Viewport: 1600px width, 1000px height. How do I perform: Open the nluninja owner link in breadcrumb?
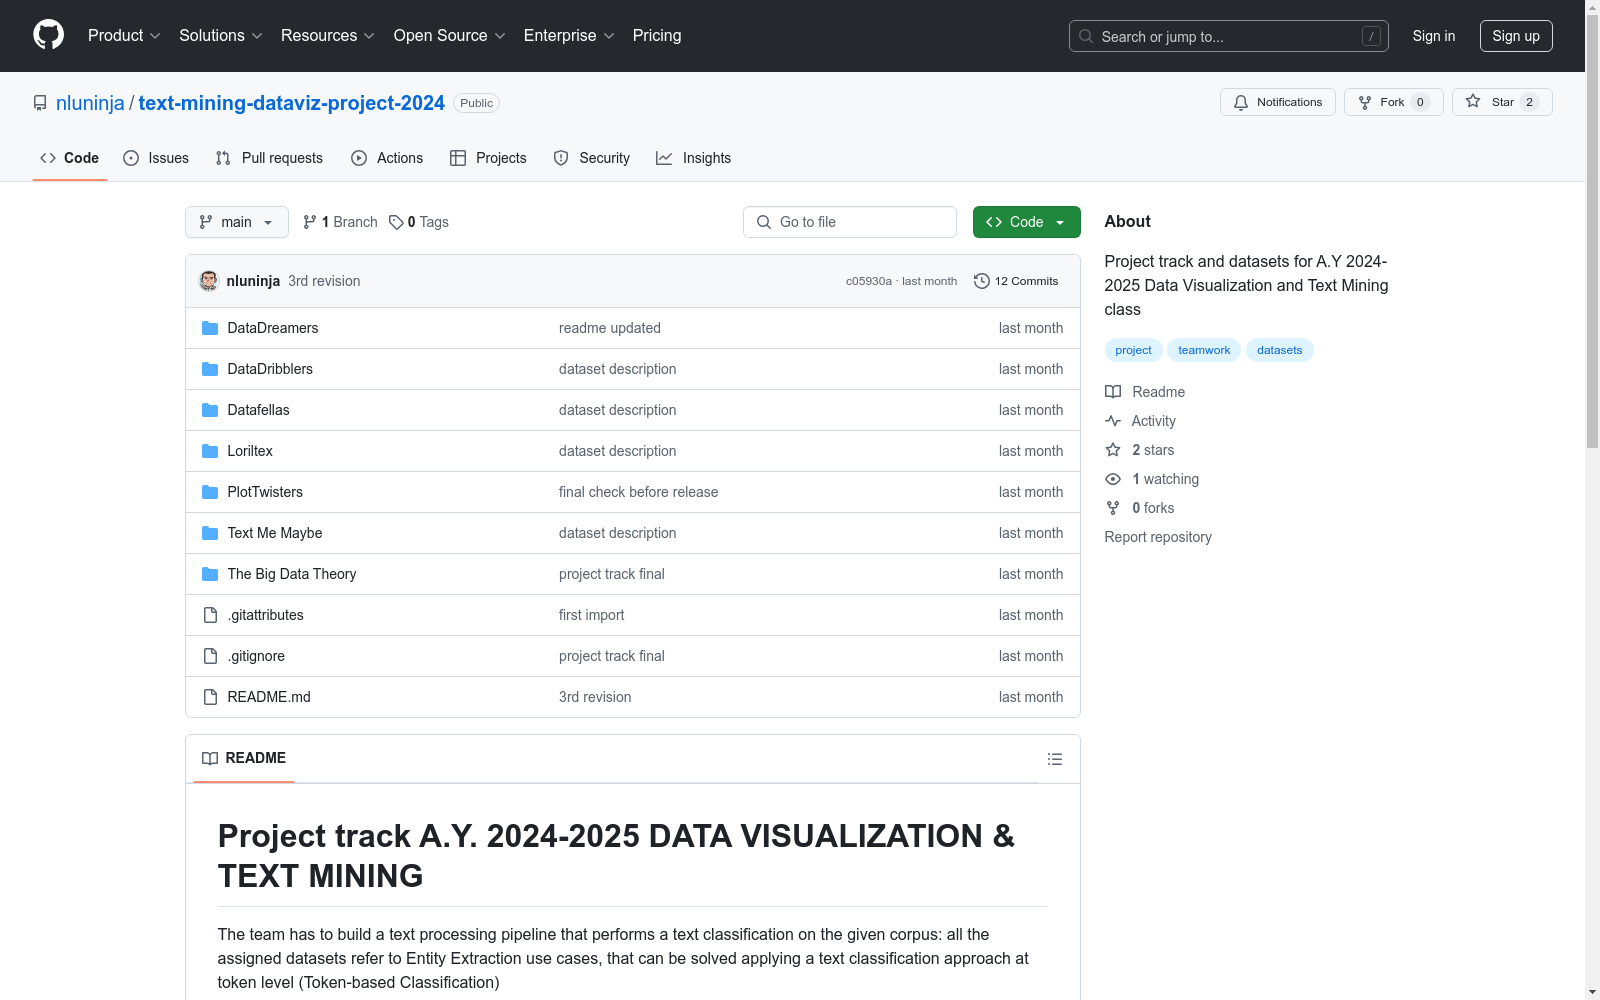coord(90,103)
